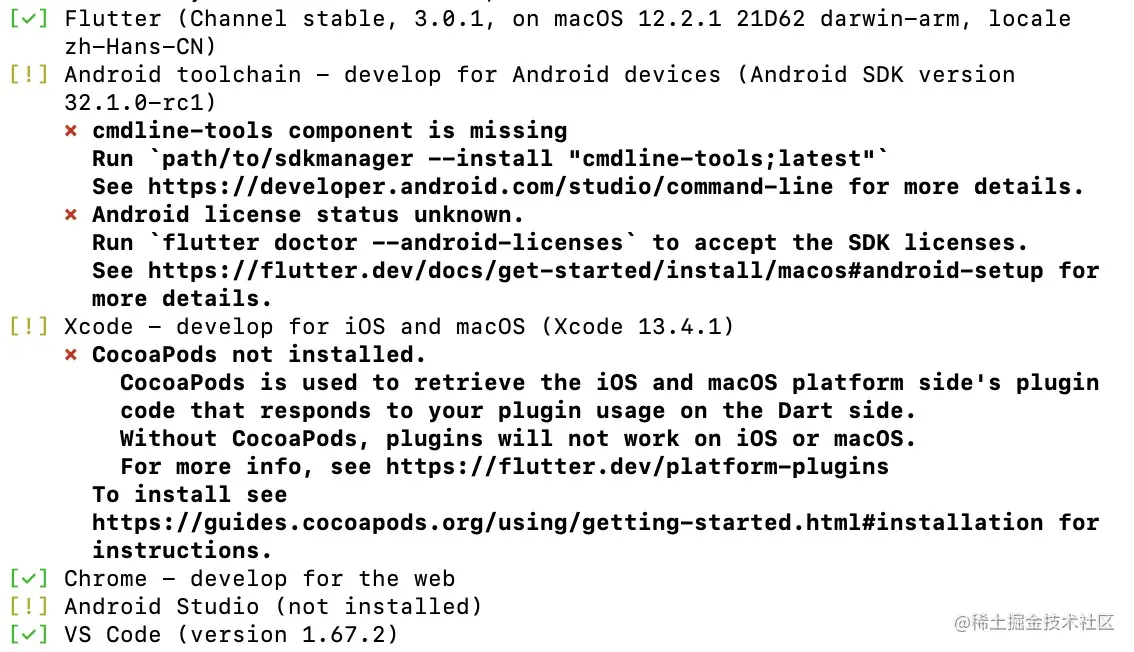This screenshot has height=652, width=1134.
Task: Click the Juejin community watermark
Action: click(x=1034, y=622)
